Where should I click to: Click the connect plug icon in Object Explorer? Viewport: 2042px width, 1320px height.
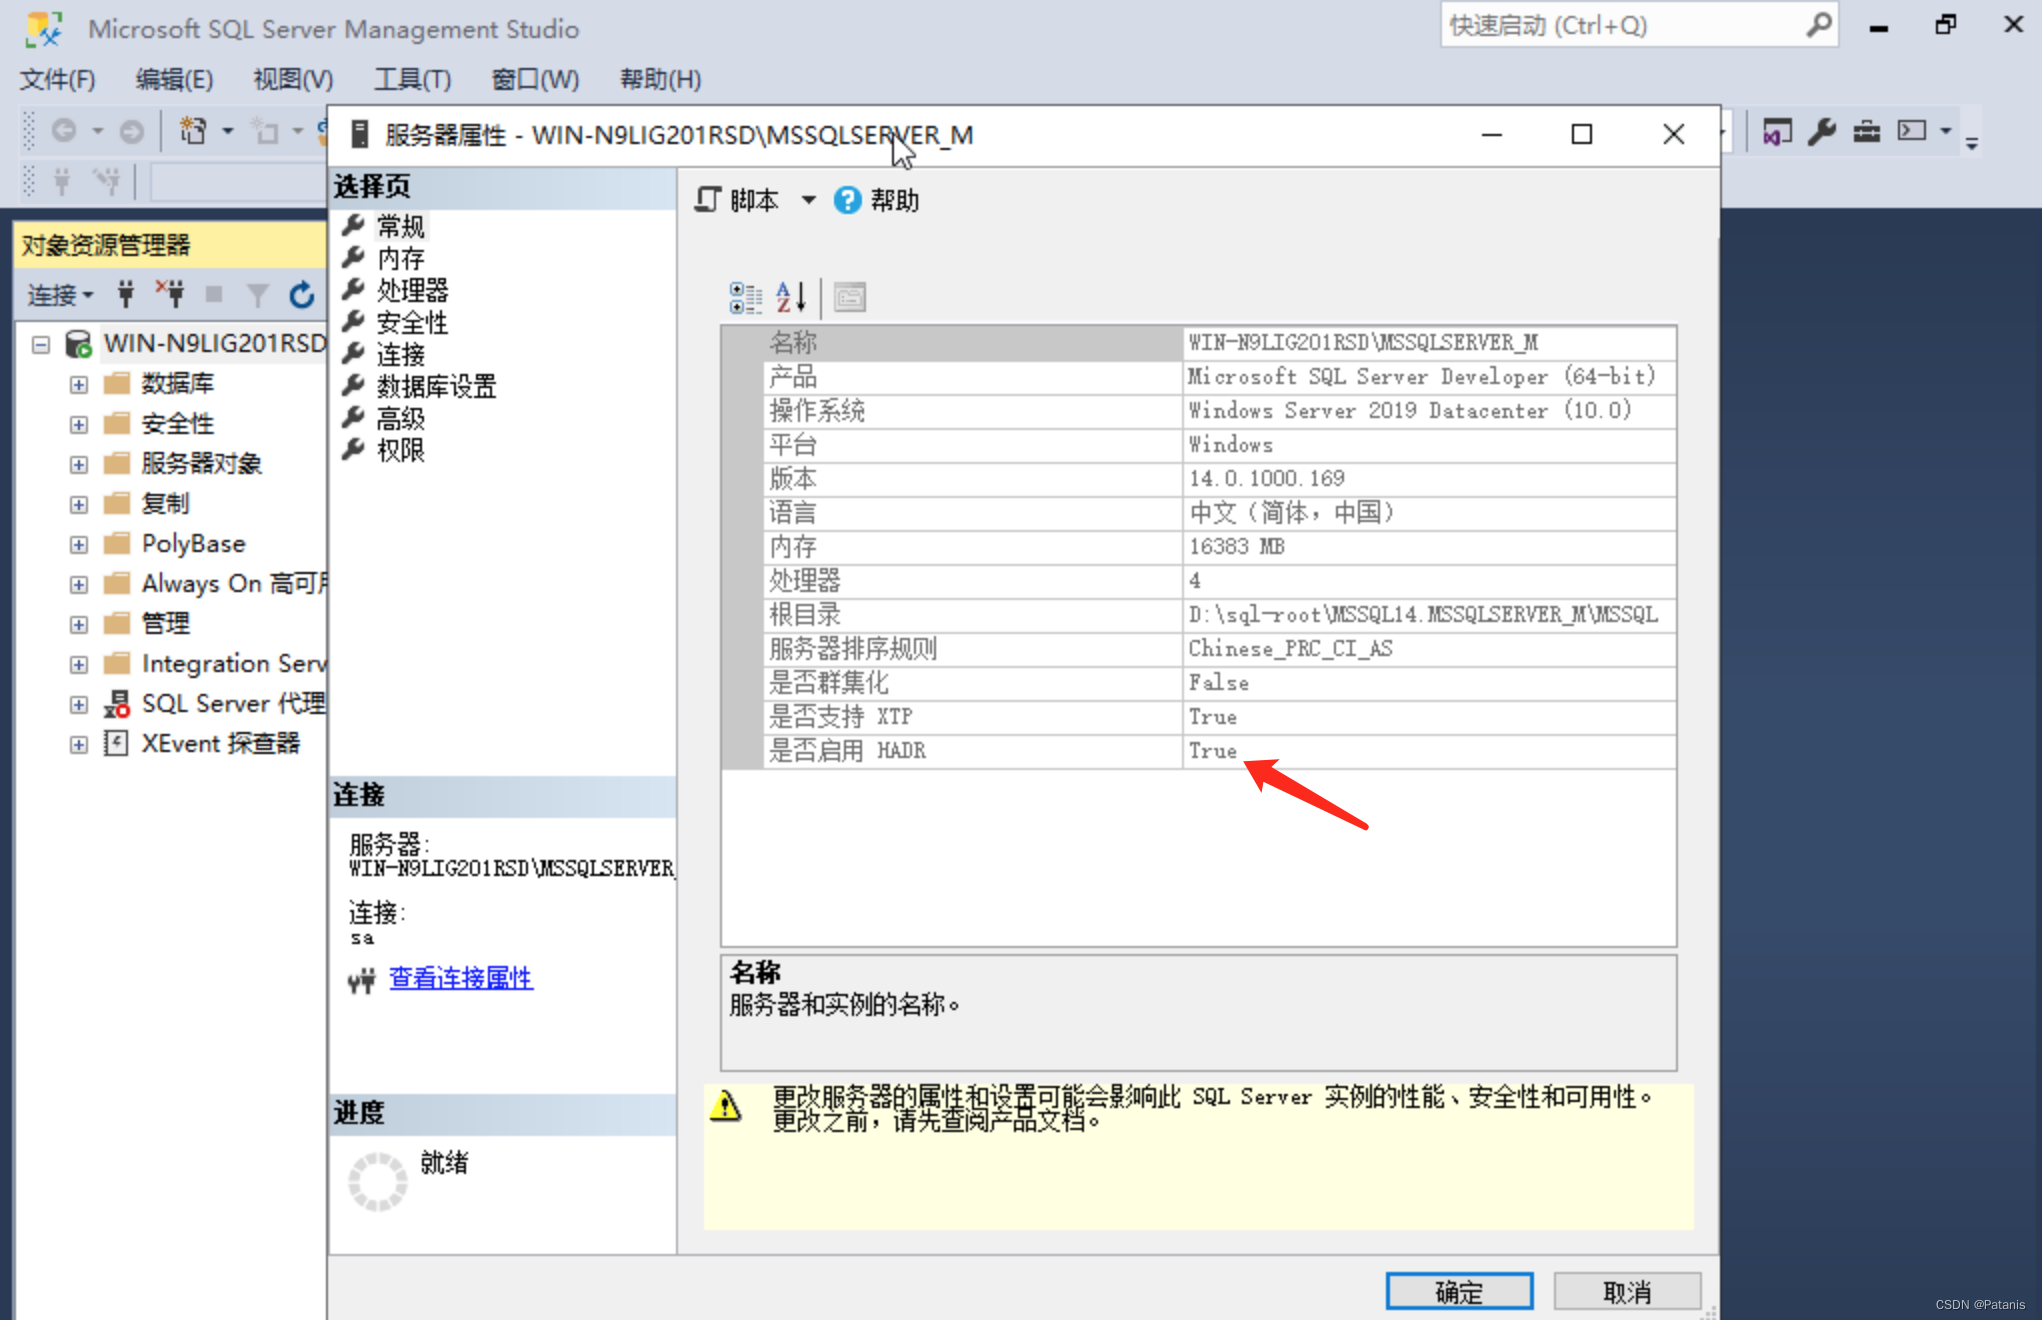[x=125, y=294]
